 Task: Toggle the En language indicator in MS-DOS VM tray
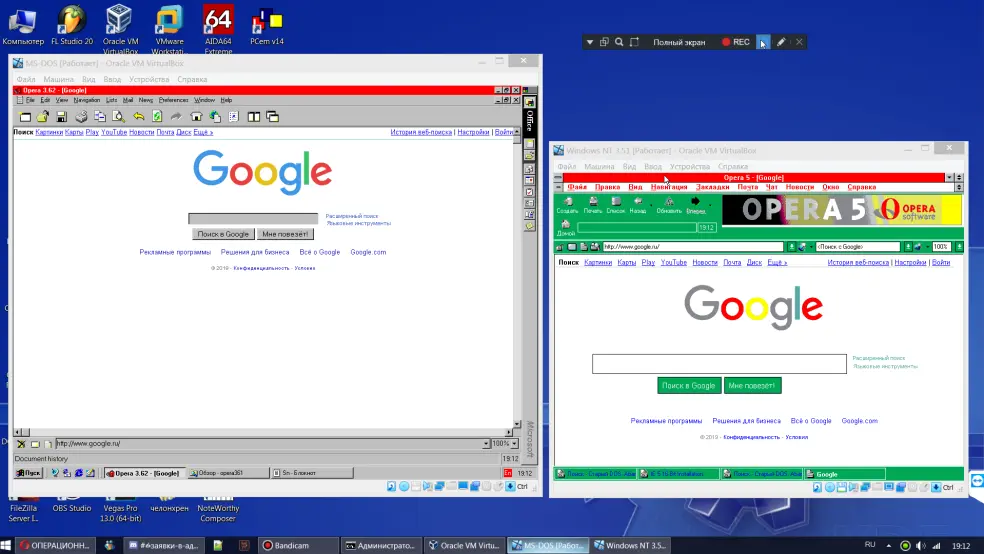click(x=508, y=473)
